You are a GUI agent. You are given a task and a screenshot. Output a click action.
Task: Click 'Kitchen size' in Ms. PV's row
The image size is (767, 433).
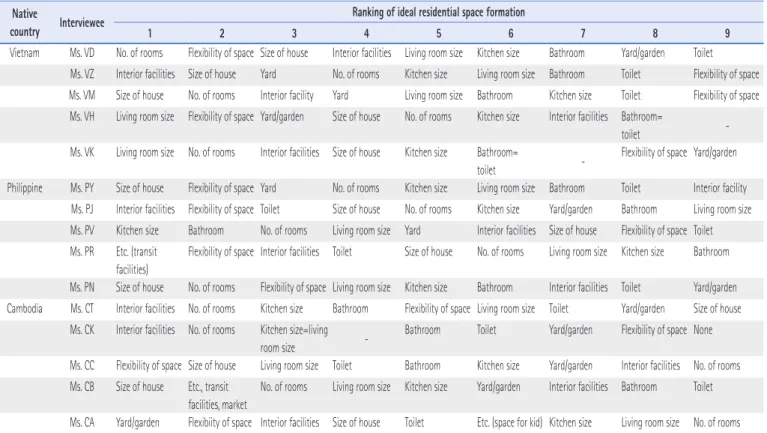tap(137, 230)
